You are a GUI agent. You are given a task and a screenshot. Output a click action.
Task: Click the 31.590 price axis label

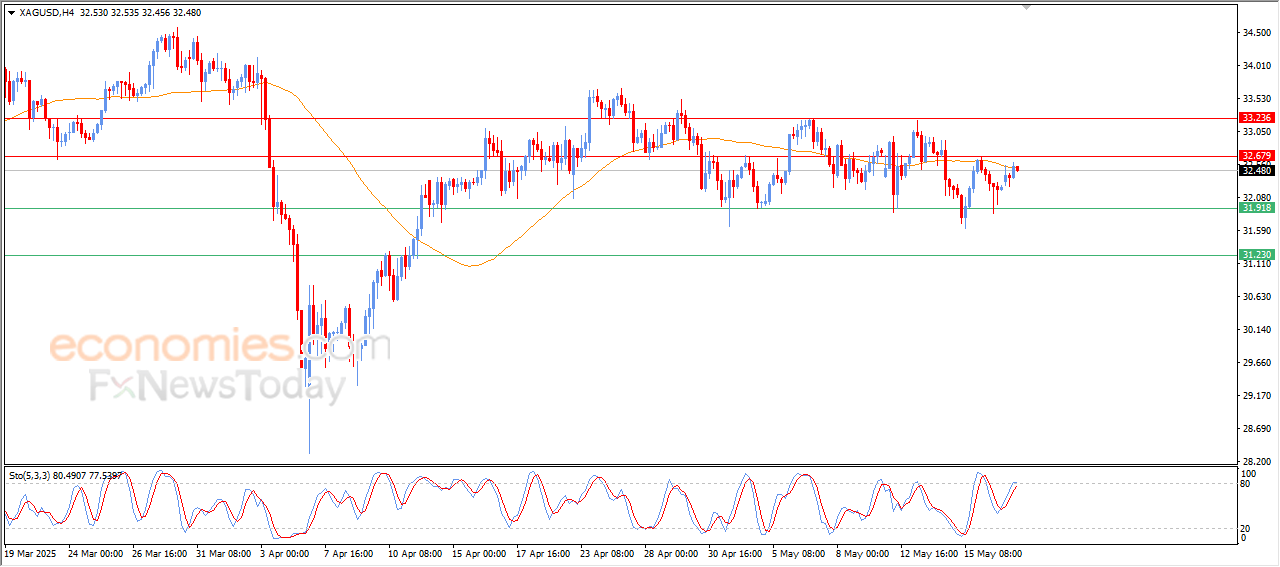1256,231
